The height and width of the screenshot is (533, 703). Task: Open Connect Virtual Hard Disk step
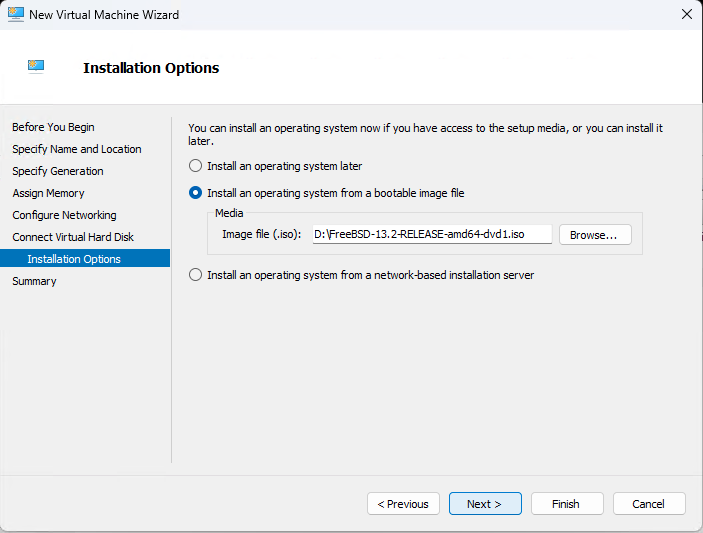[x=73, y=237]
